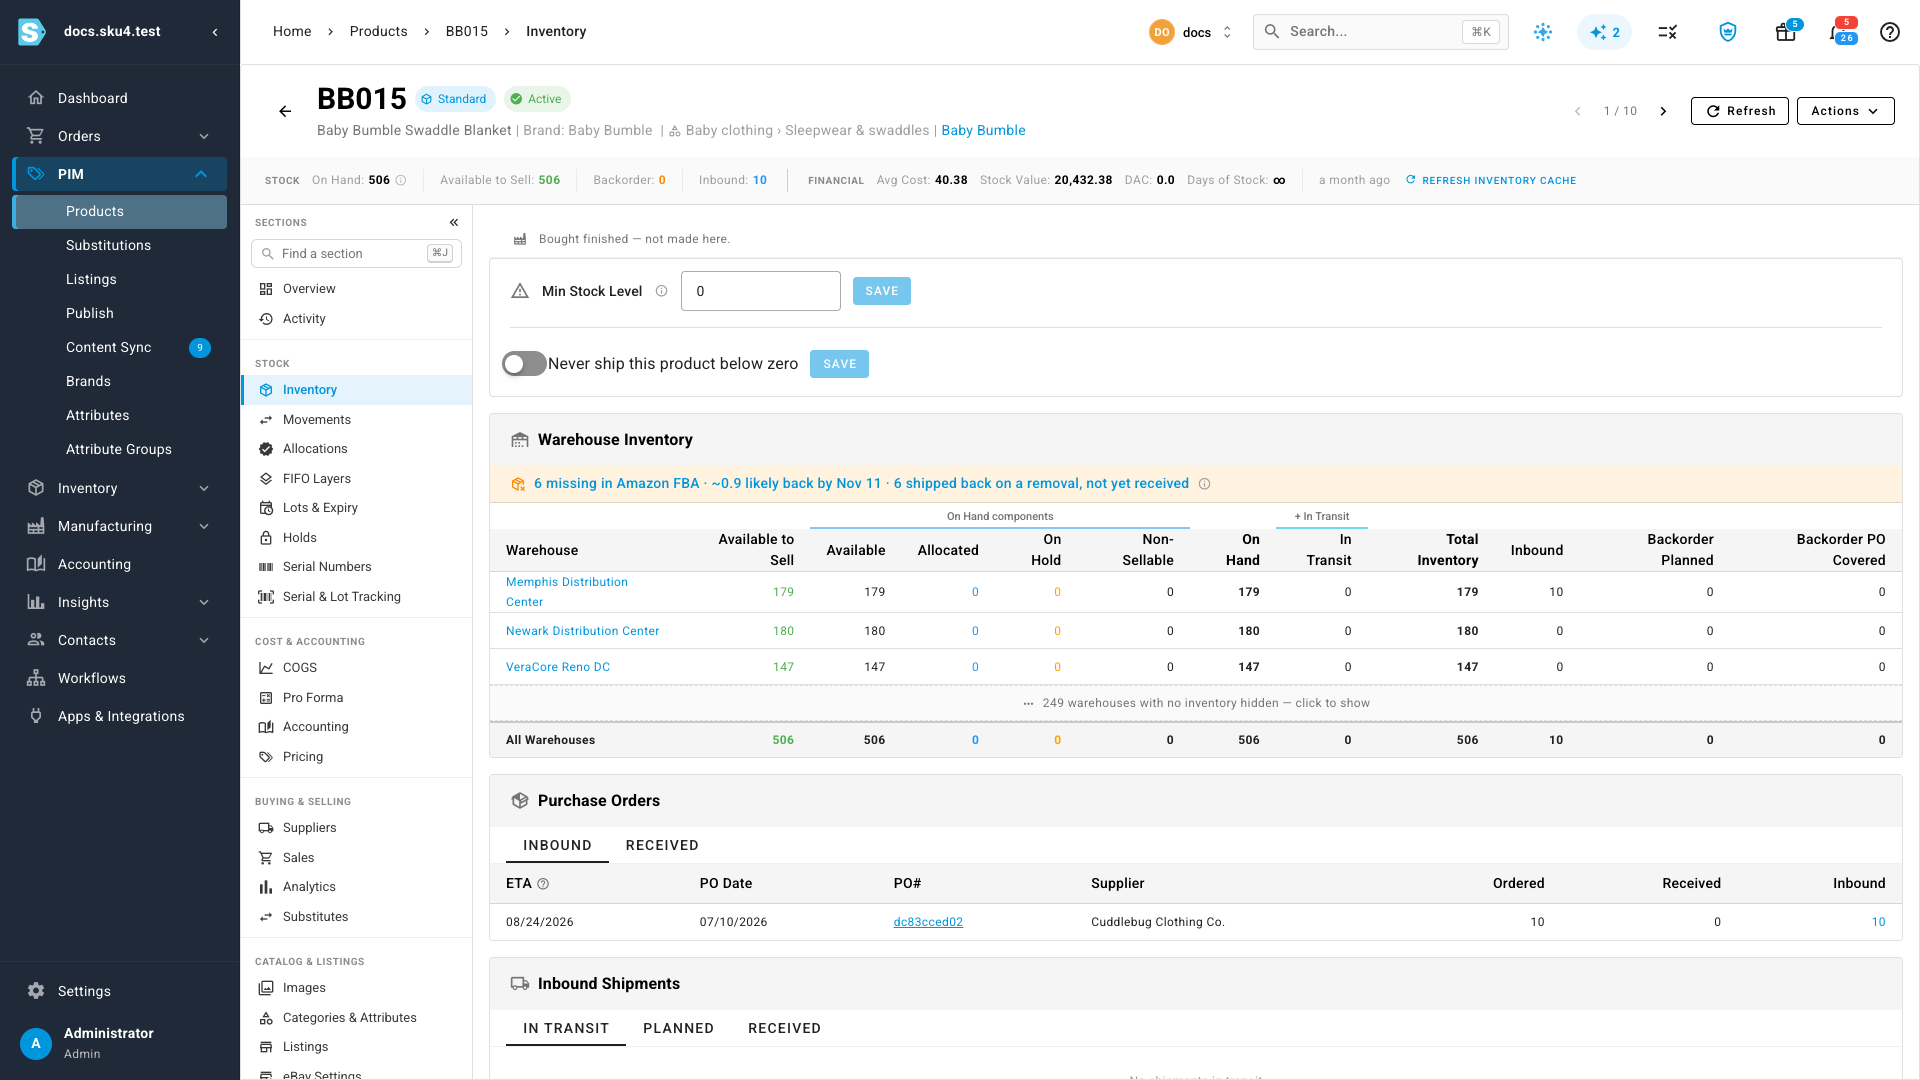Switch to the Received purchase orders tab

(x=662, y=845)
